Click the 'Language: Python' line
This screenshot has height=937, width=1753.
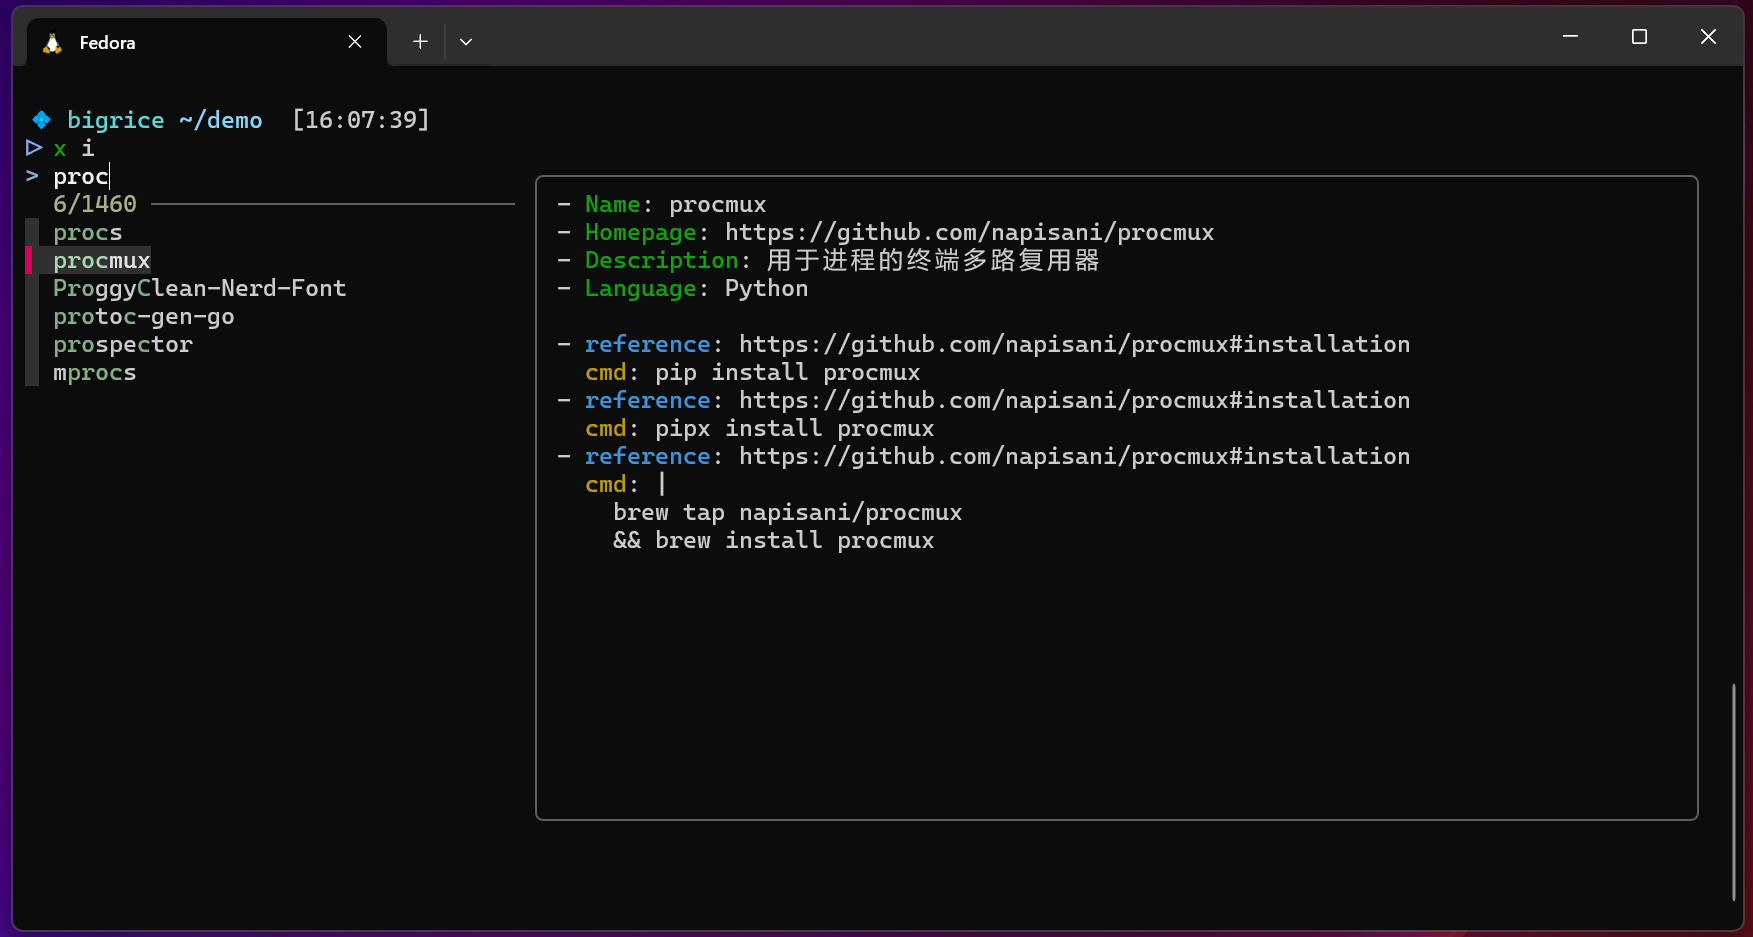(x=683, y=289)
